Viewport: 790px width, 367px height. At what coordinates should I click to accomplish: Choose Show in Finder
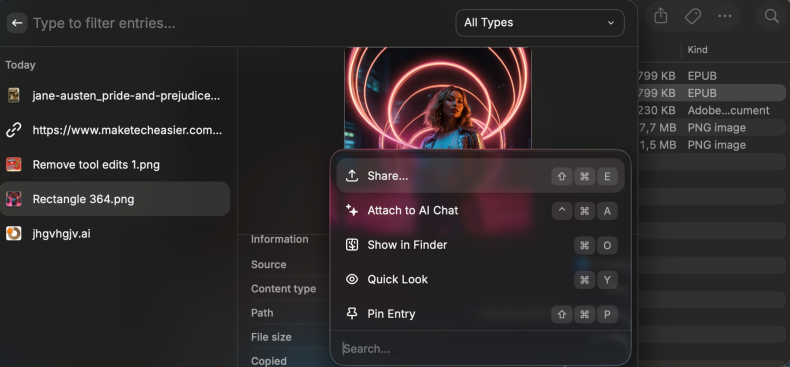[480, 245]
